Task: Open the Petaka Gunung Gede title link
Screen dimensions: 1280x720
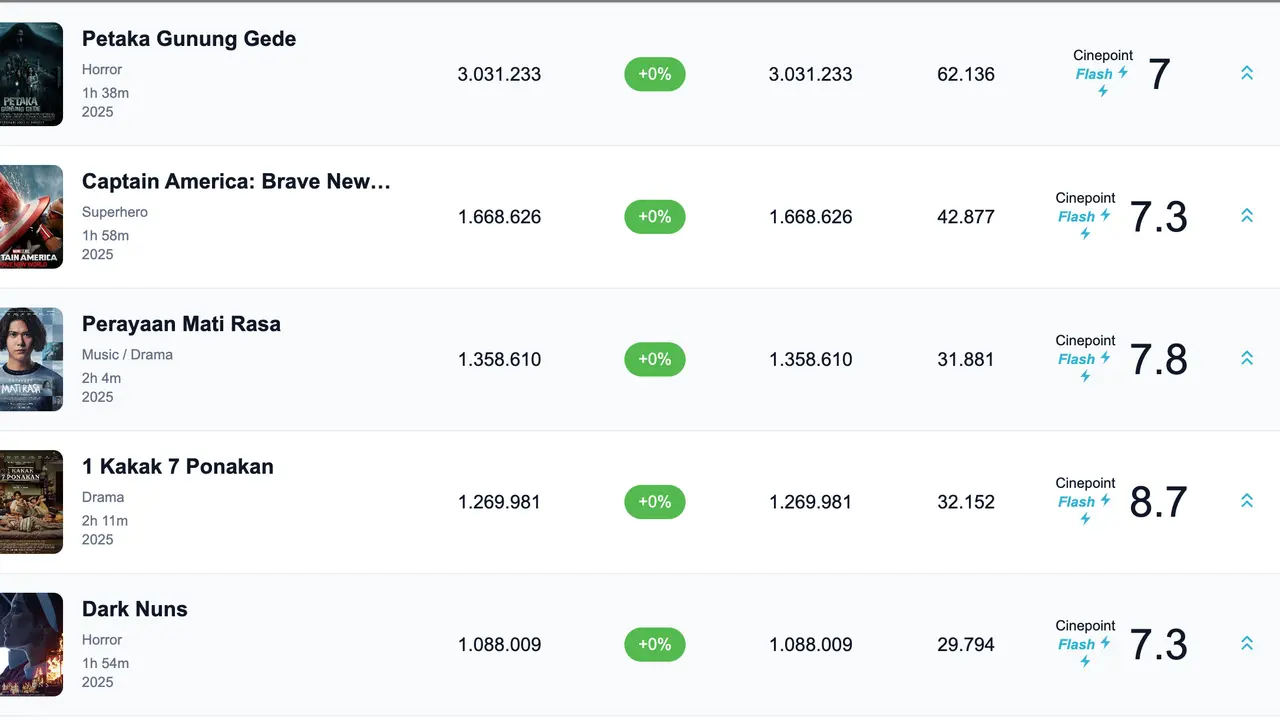Action: click(189, 39)
